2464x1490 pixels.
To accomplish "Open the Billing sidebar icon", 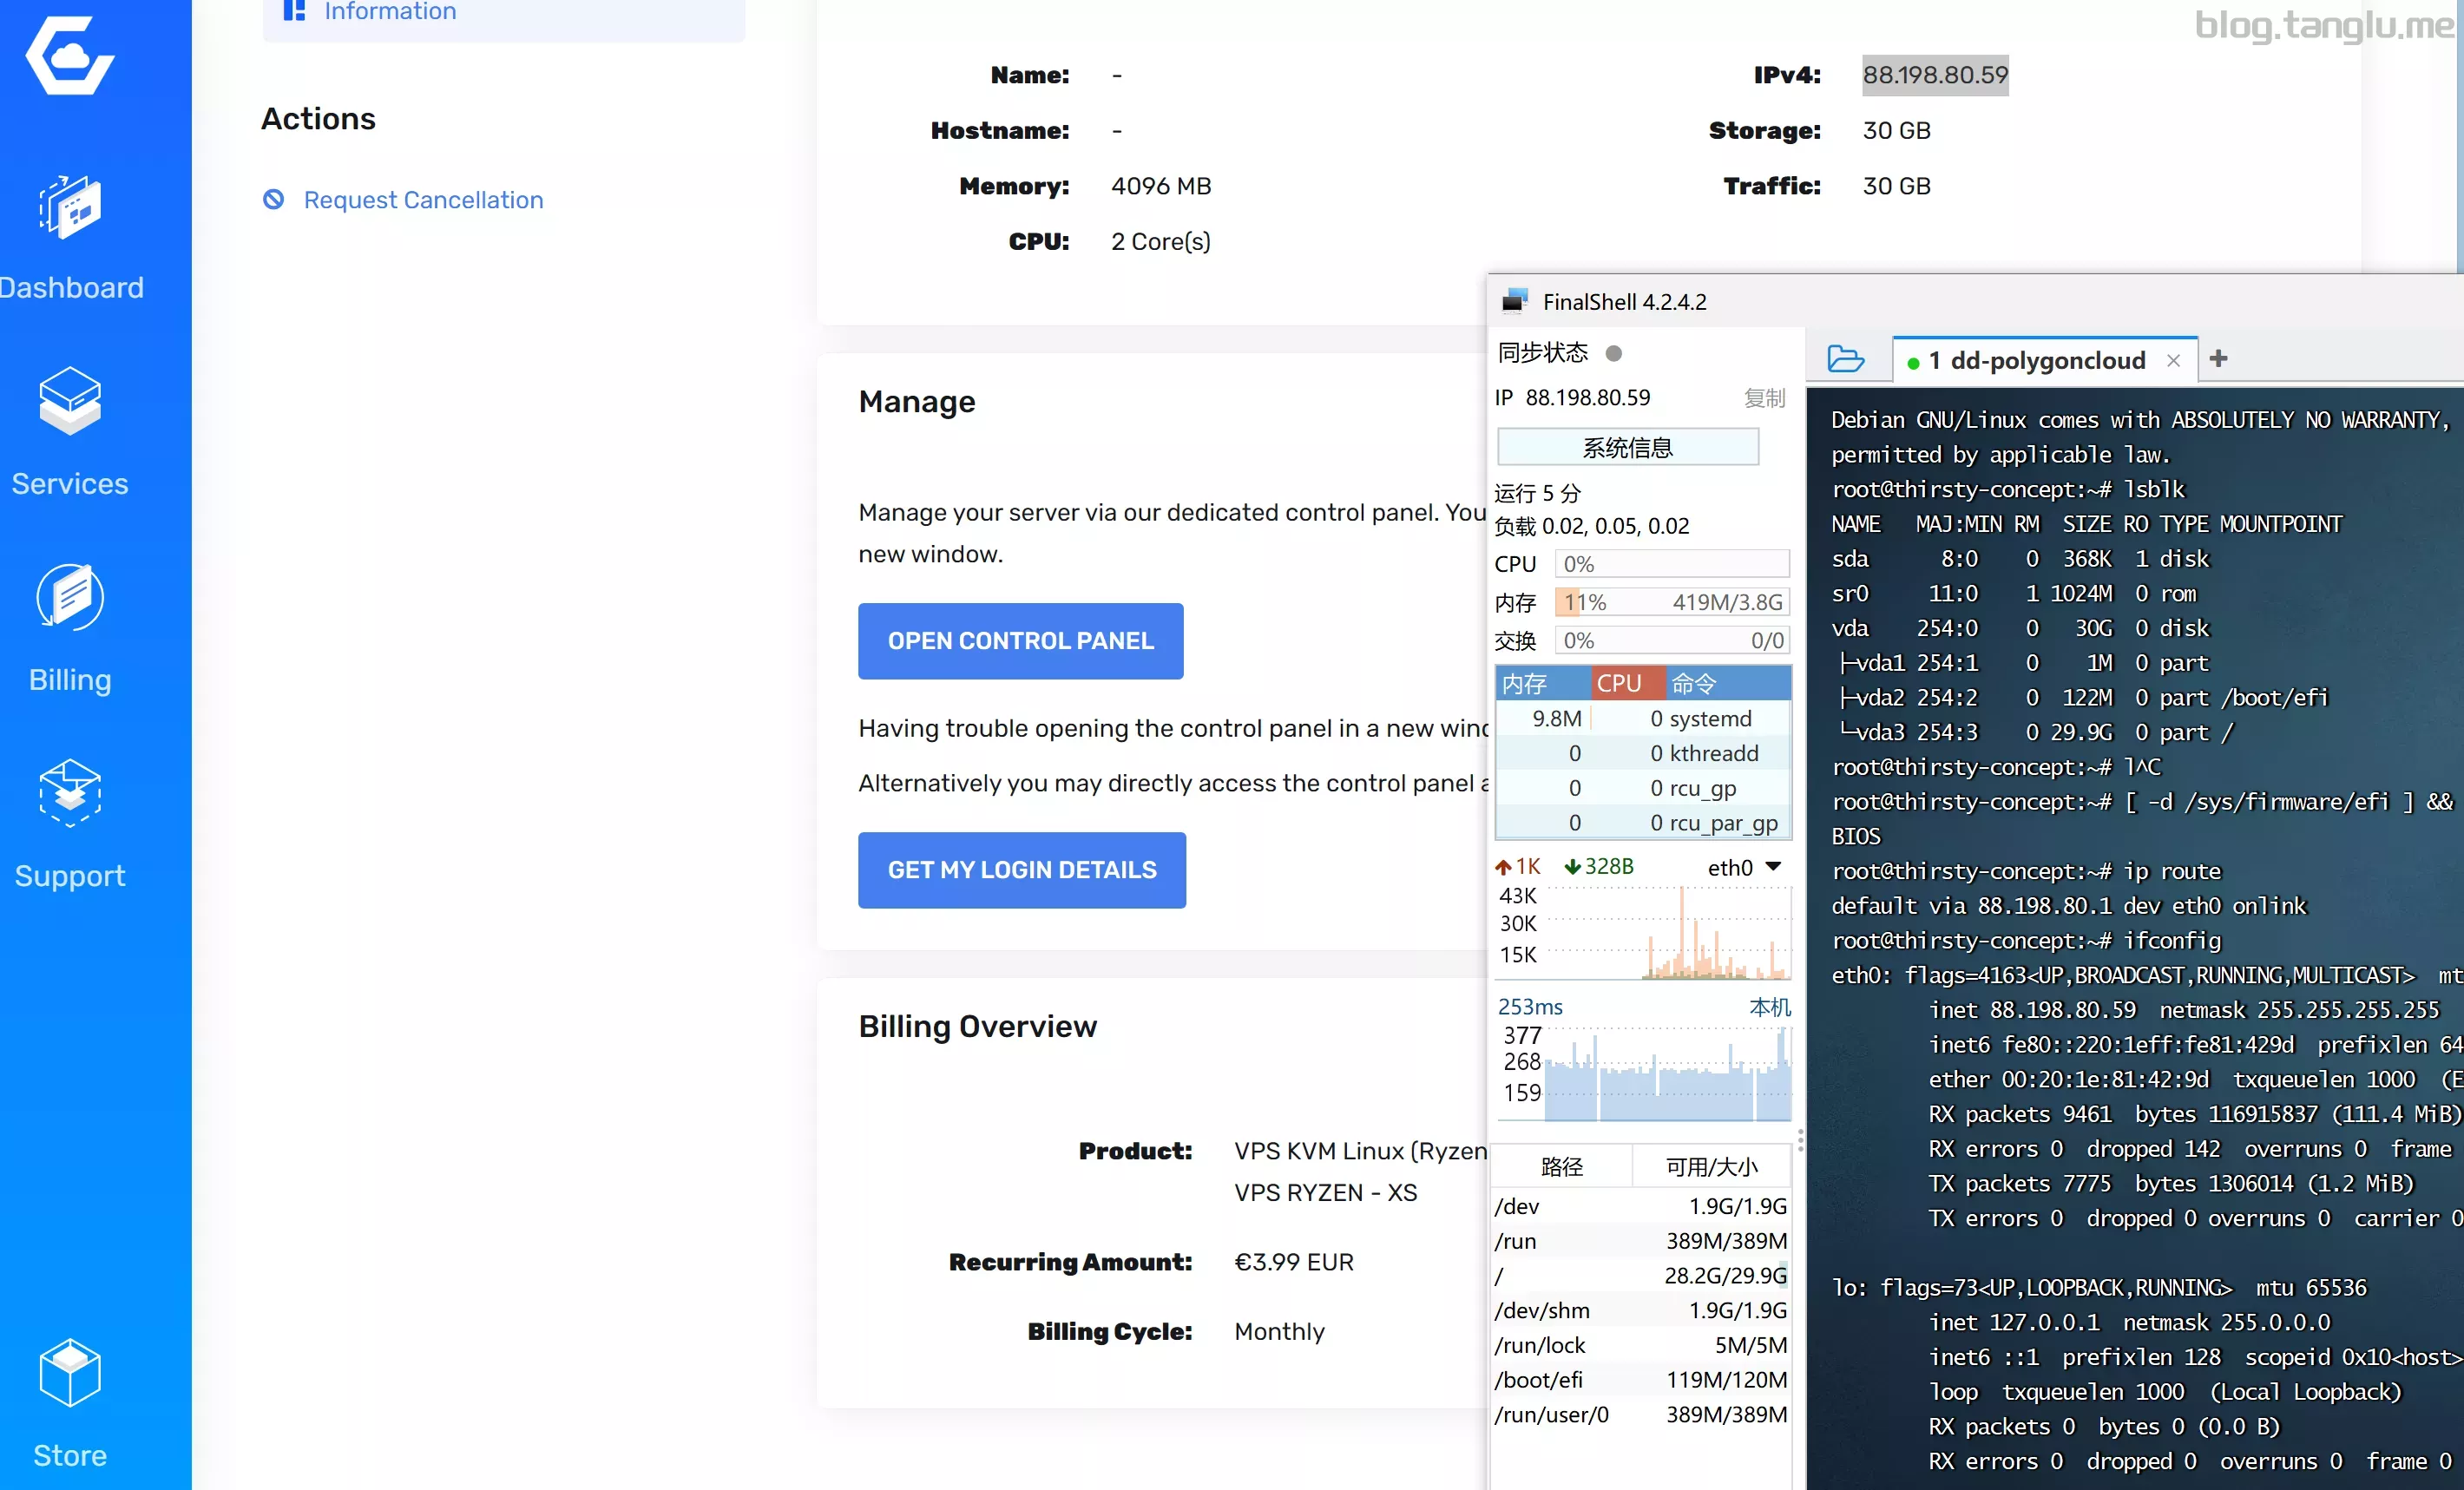I will click(x=70, y=597).
